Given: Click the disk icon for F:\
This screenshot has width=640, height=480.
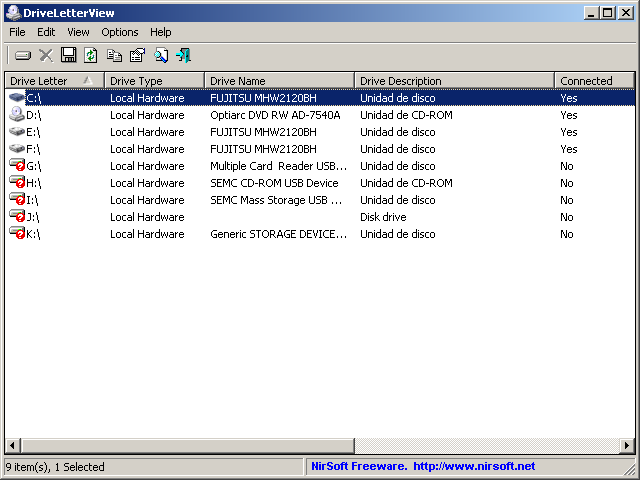Looking at the screenshot, I should pos(17,149).
